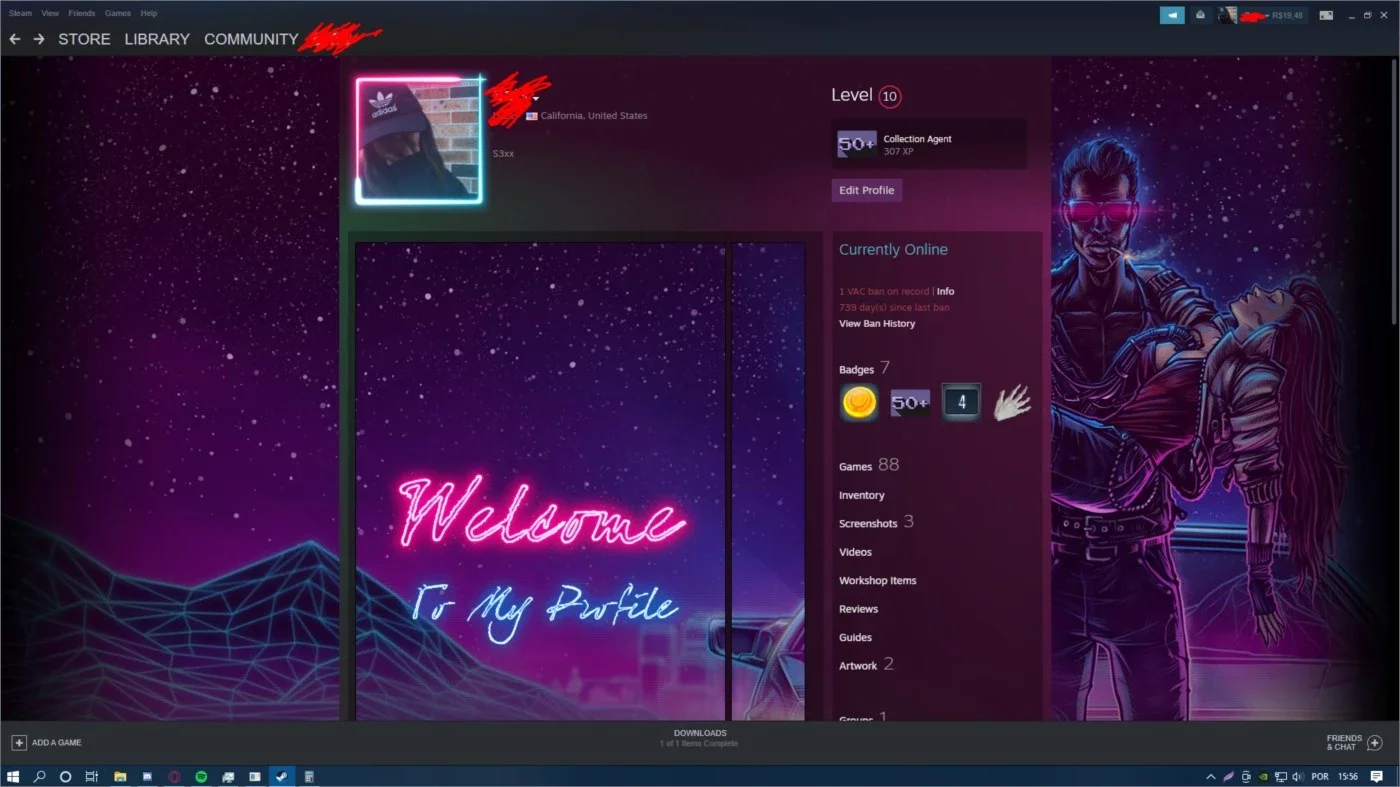Open Spotify from taskbar

click(201, 776)
